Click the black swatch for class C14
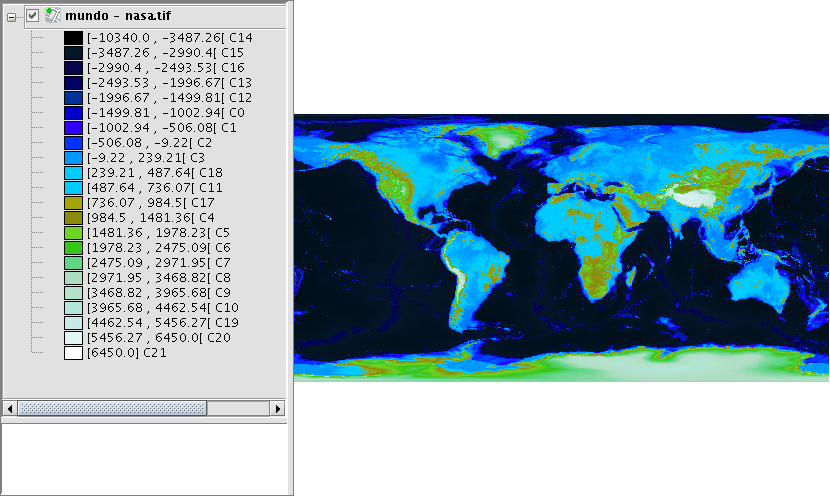830x496 pixels. point(74,38)
